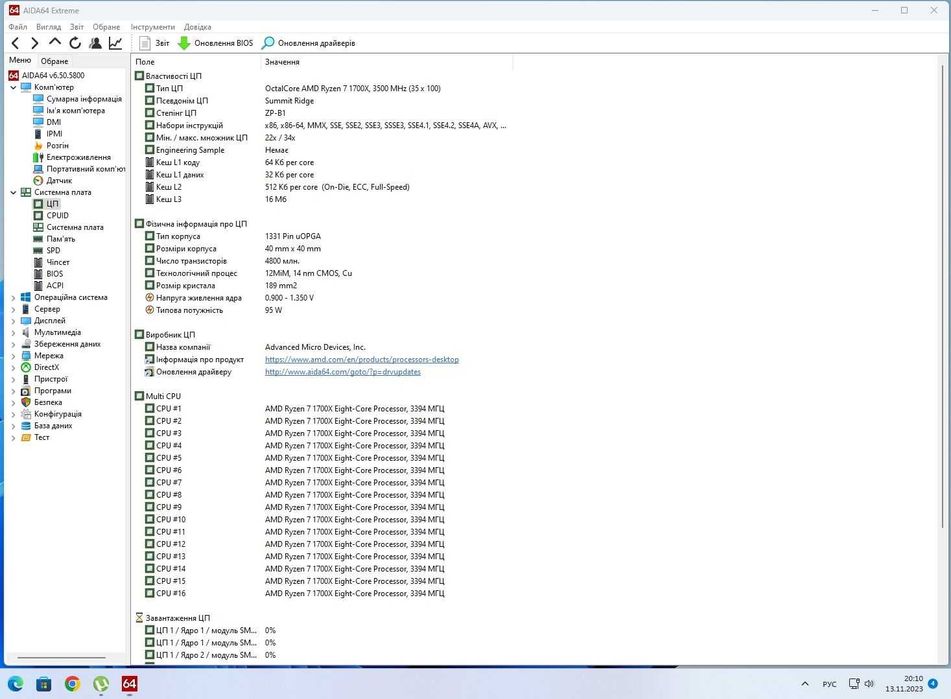Select the Кеш L3 row
The width and height of the screenshot is (951, 699).
321,199
